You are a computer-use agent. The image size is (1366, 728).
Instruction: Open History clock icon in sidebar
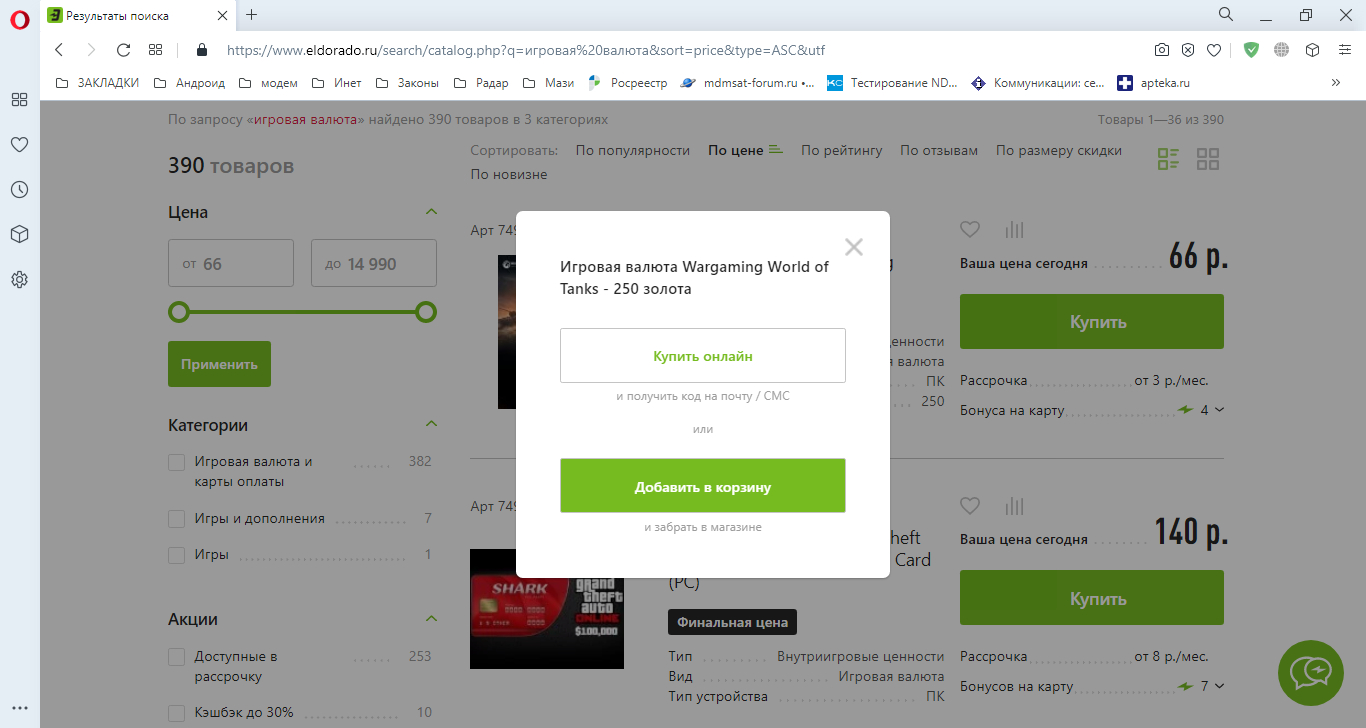pyautogui.click(x=19, y=190)
